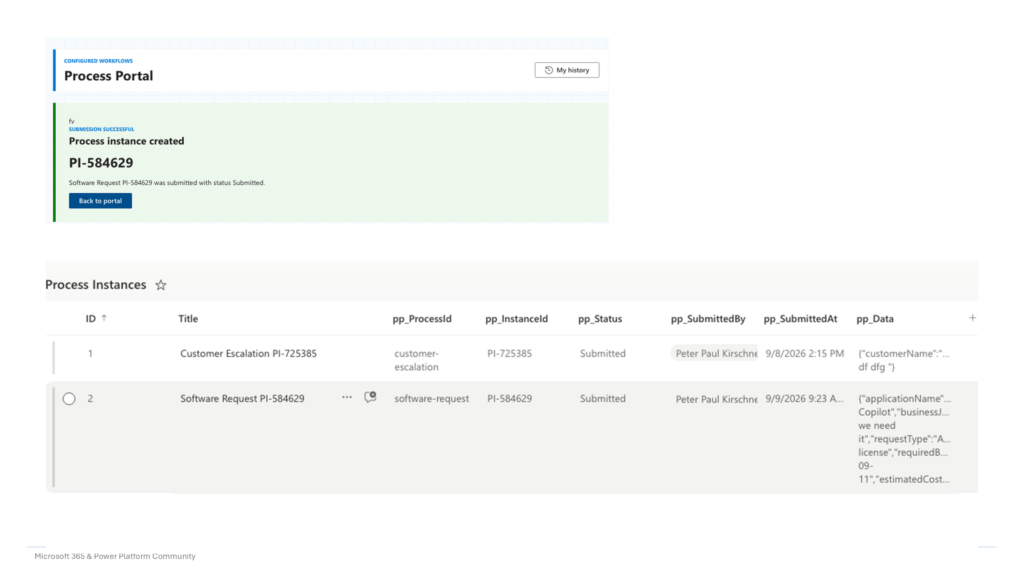The image size is (1024, 576).
Task: Open Software Request PI-584629 item
Action: coord(242,398)
